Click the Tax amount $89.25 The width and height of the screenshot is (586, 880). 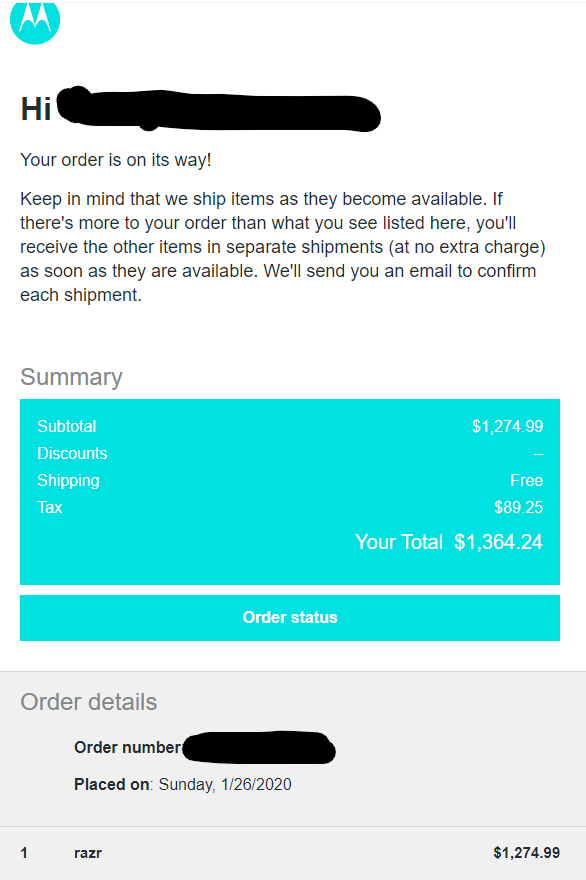(x=518, y=507)
